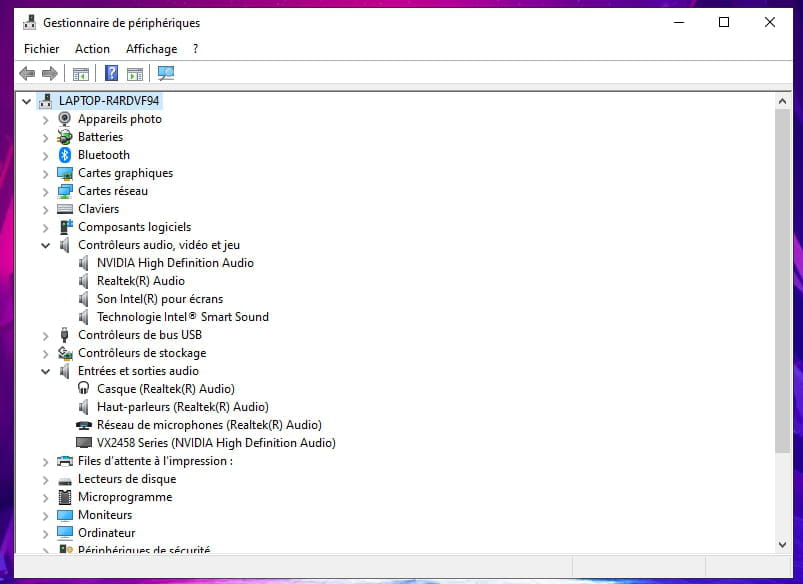
Task: Select the Contrôleurs de stockage label
Action: pos(142,353)
